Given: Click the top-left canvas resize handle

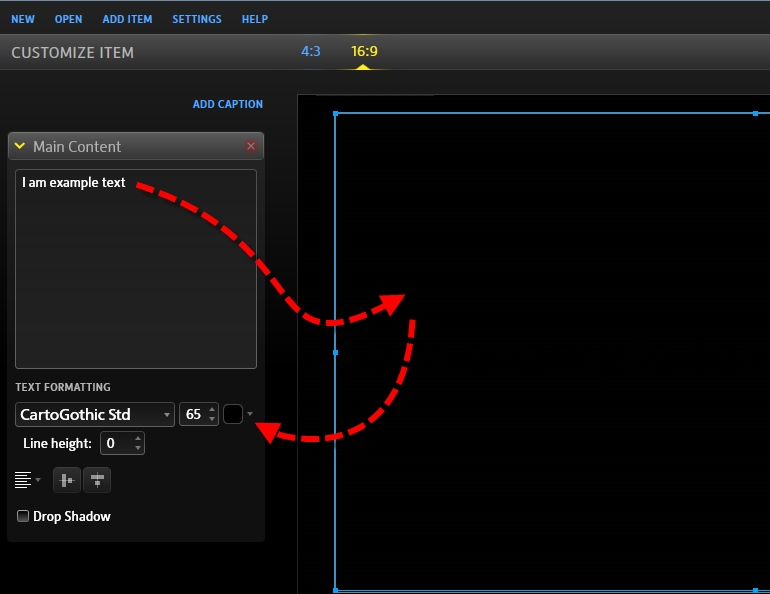Looking at the screenshot, I should pyautogui.click(x=335, y=113).
